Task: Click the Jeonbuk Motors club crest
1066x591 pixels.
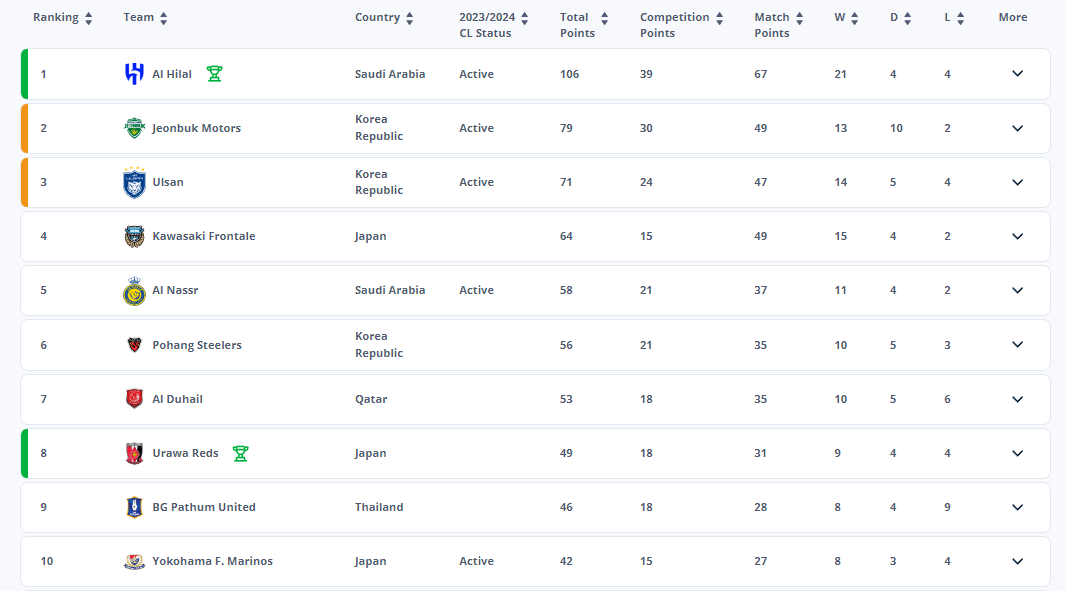Action: pos(134,128)
